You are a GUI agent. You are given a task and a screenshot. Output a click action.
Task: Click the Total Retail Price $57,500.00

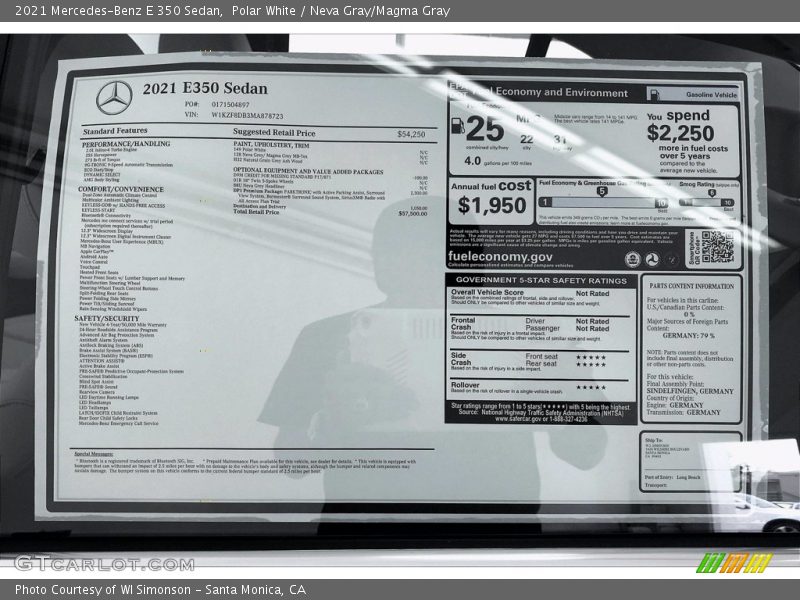413,214
